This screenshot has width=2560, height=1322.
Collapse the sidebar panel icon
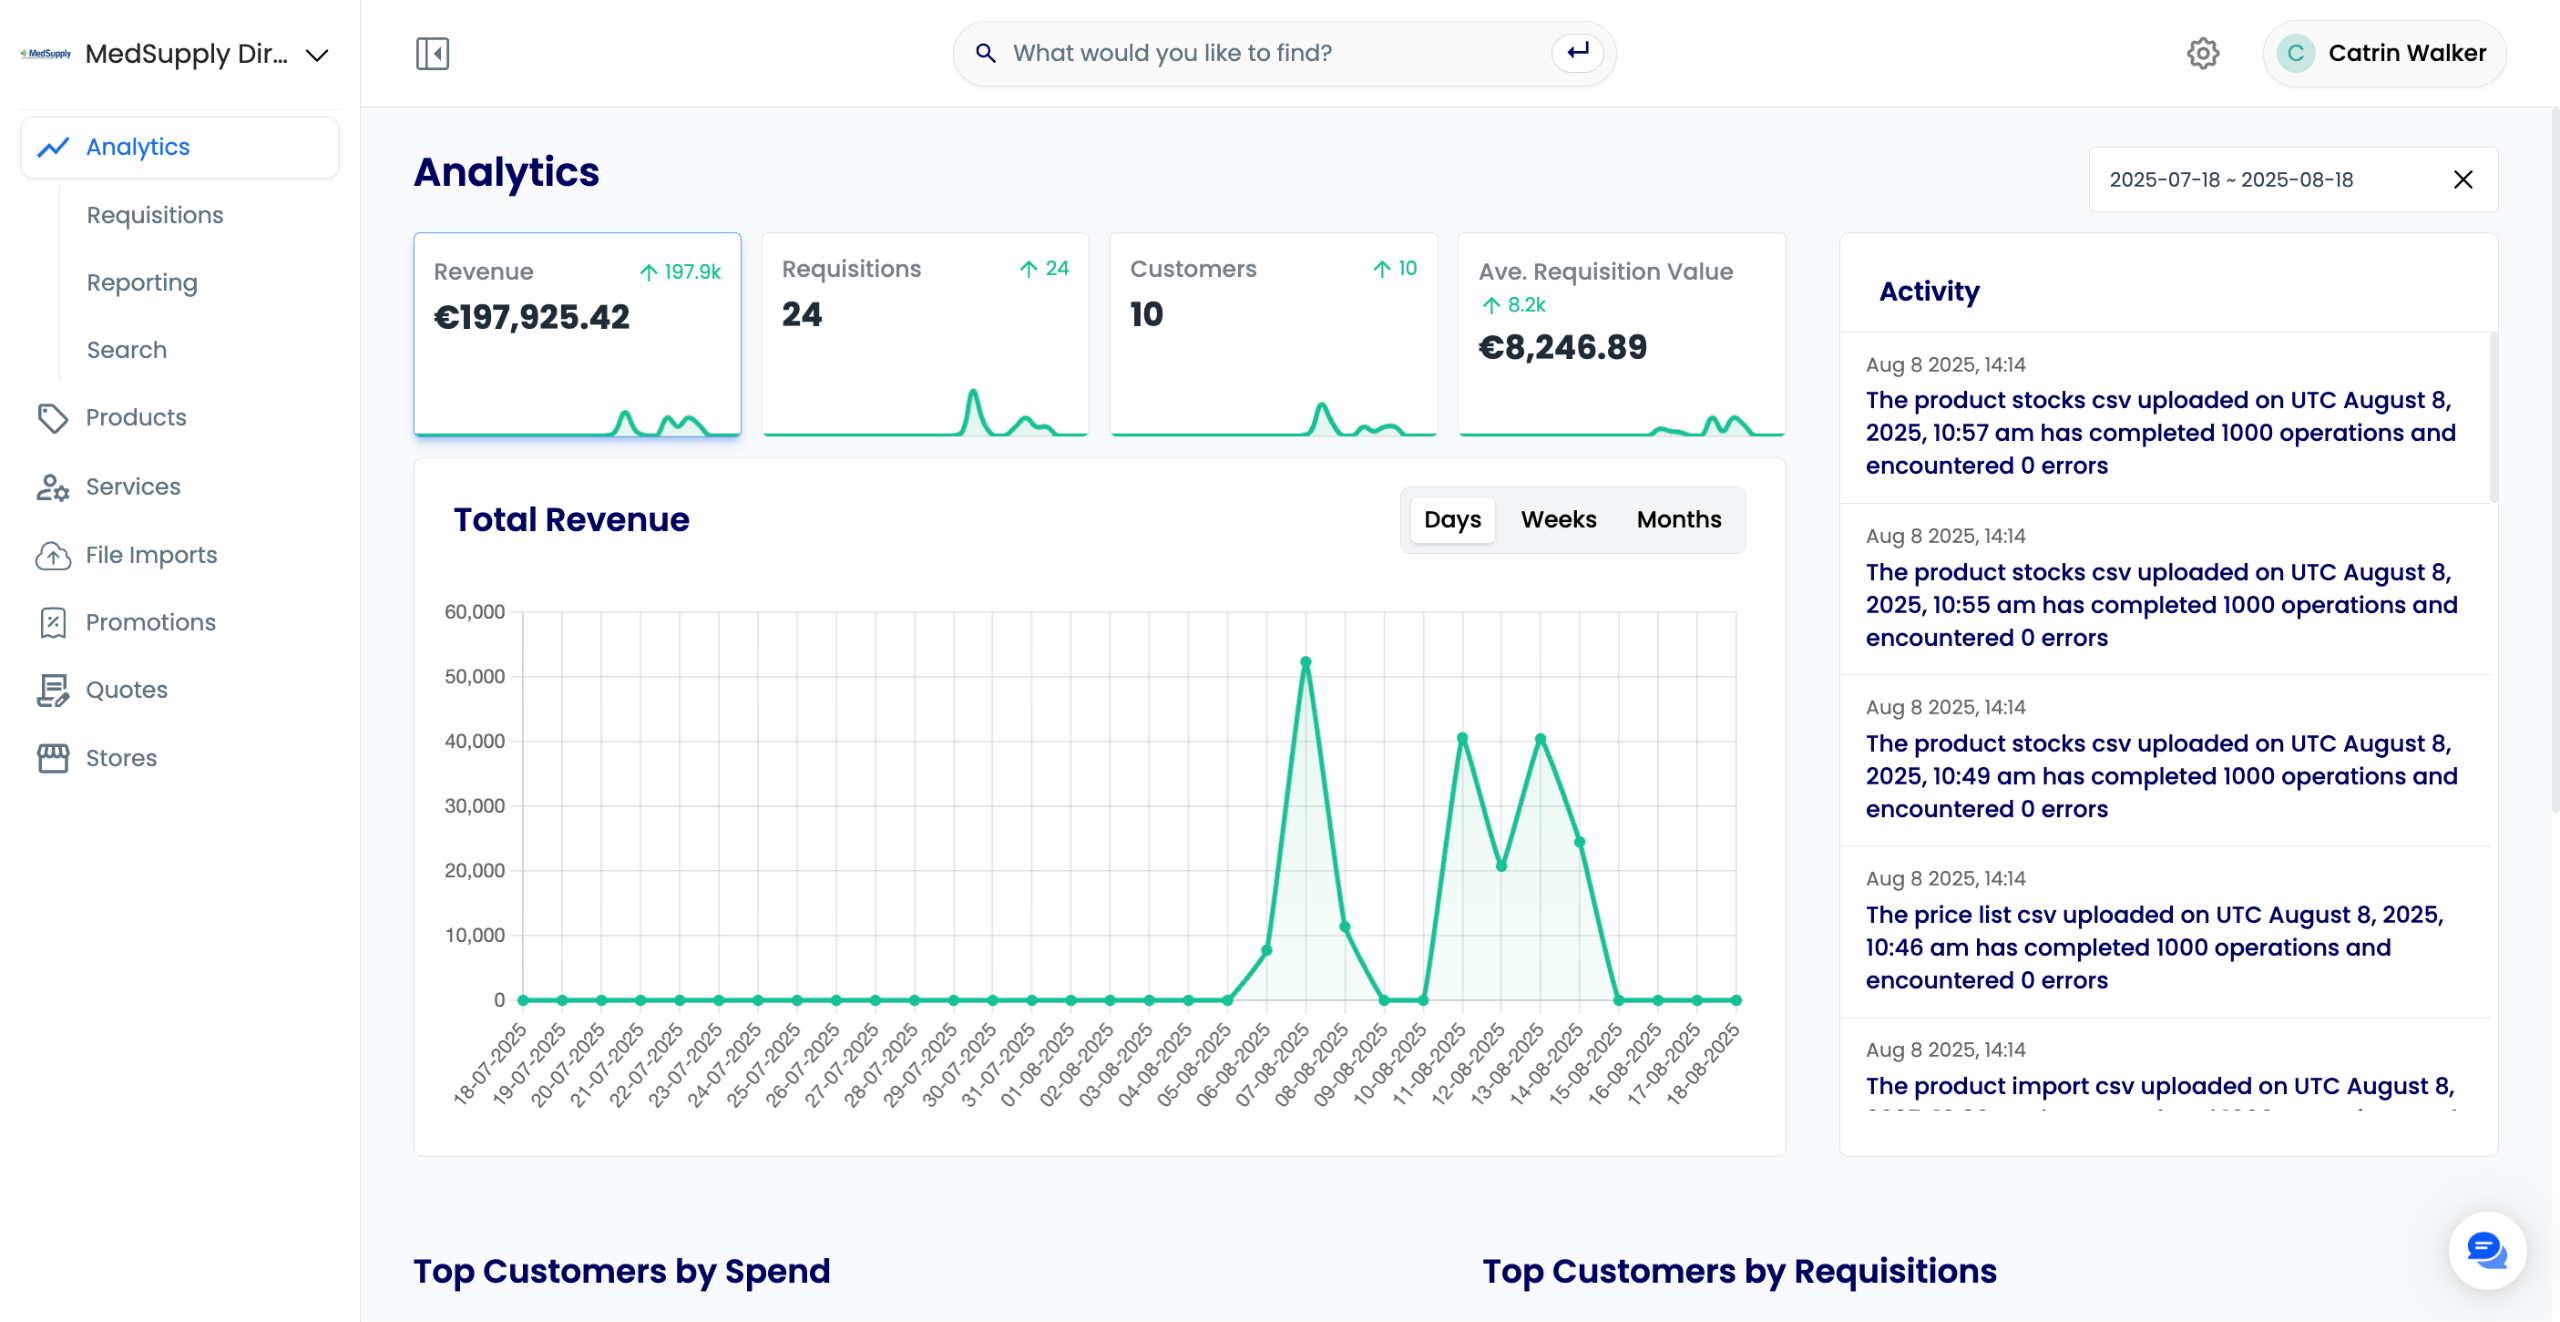[432, 53]
